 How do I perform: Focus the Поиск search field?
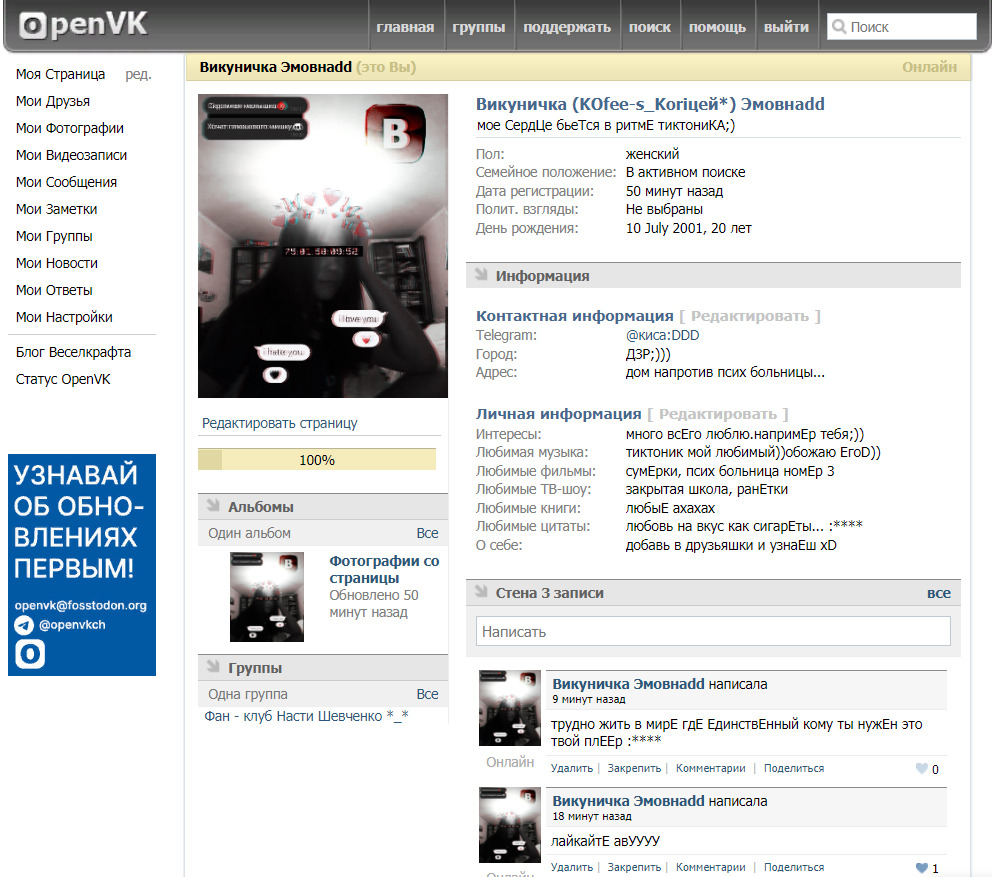point(902,27)
